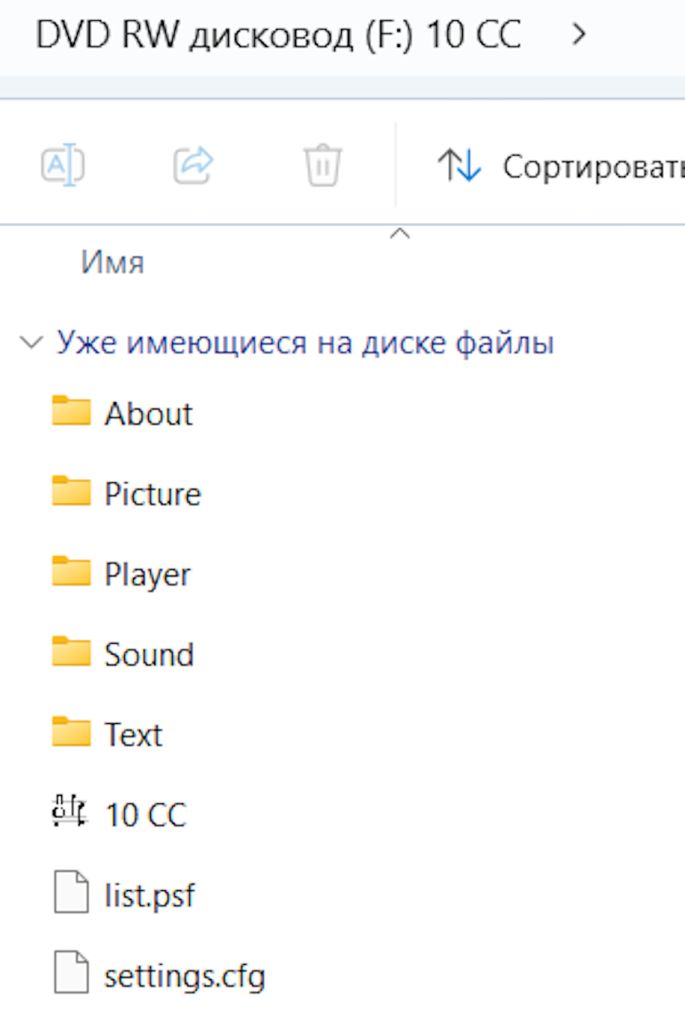The width and height of the screenshot is (685, 1024).
Task: Select the Player folder name
Action: [148, 575]
